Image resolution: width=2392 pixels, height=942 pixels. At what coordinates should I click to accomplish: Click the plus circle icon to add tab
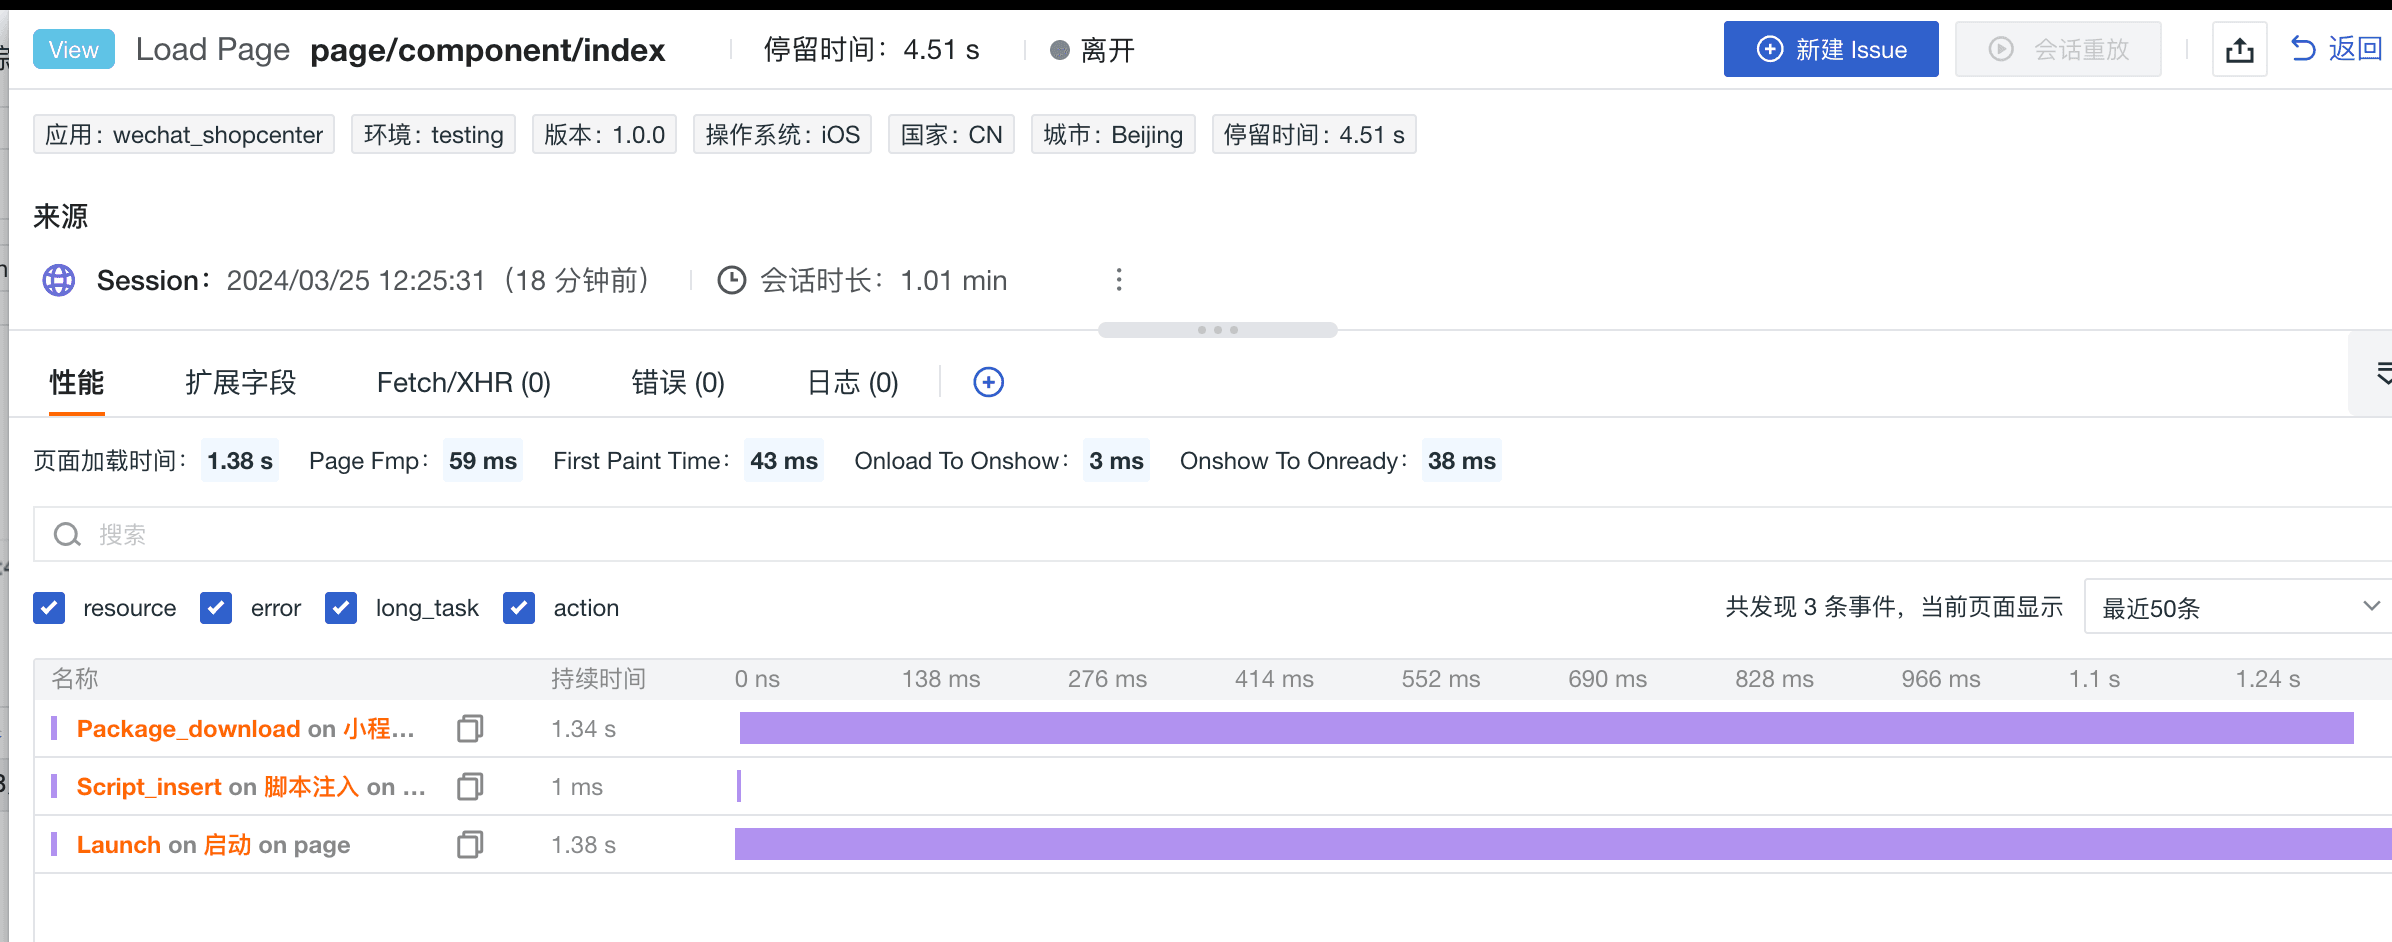point(989,382)
